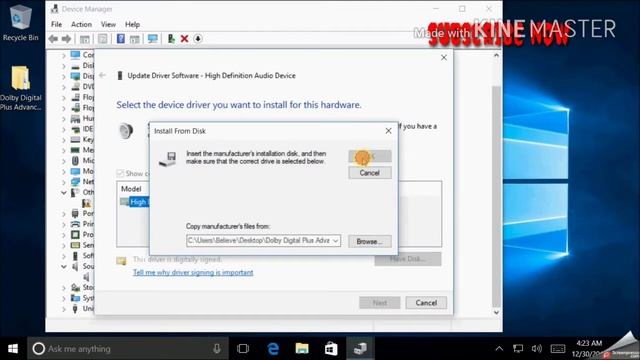Screen dimensions: 640x360
Task: Click the Next button in the driver wizard
Action: 380,303
